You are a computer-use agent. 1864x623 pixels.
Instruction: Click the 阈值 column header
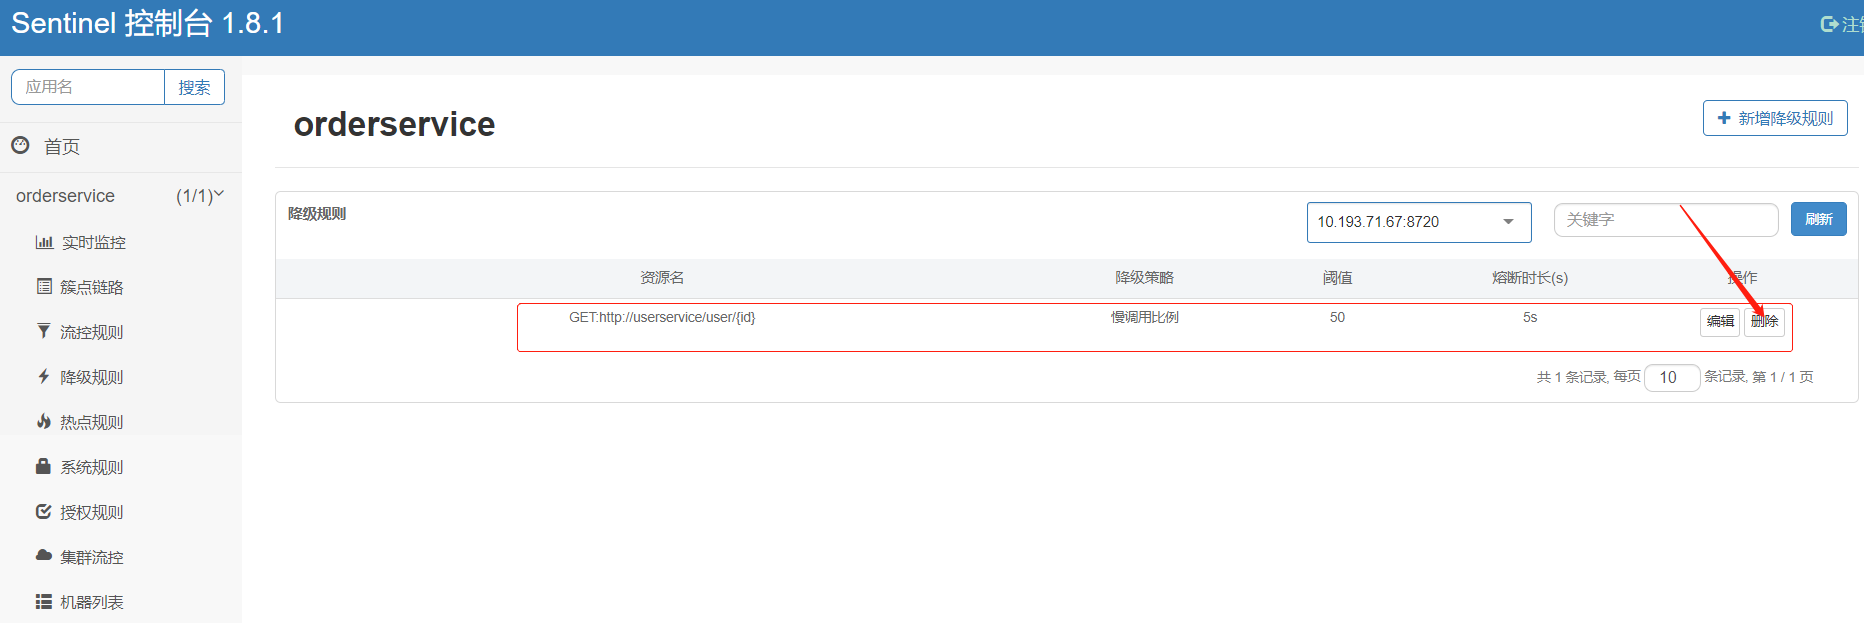(1337, 278)
